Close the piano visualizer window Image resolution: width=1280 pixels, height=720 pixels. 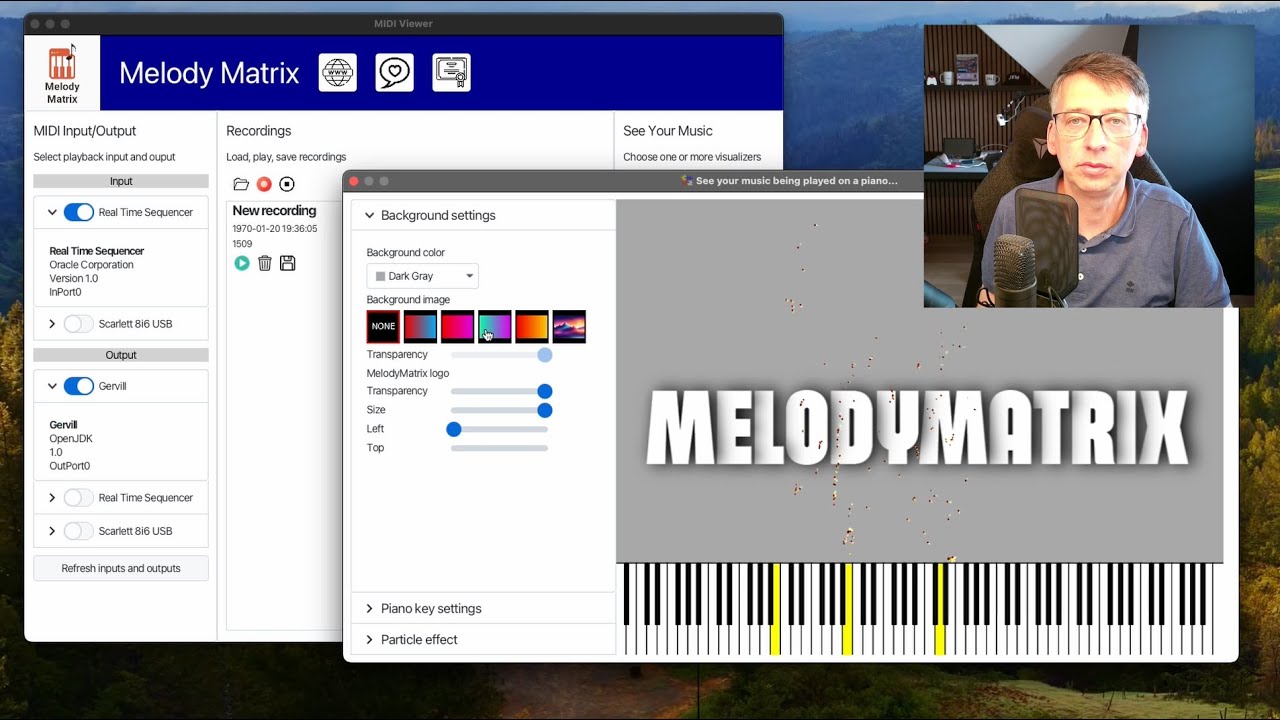click(x=354, y=181)
